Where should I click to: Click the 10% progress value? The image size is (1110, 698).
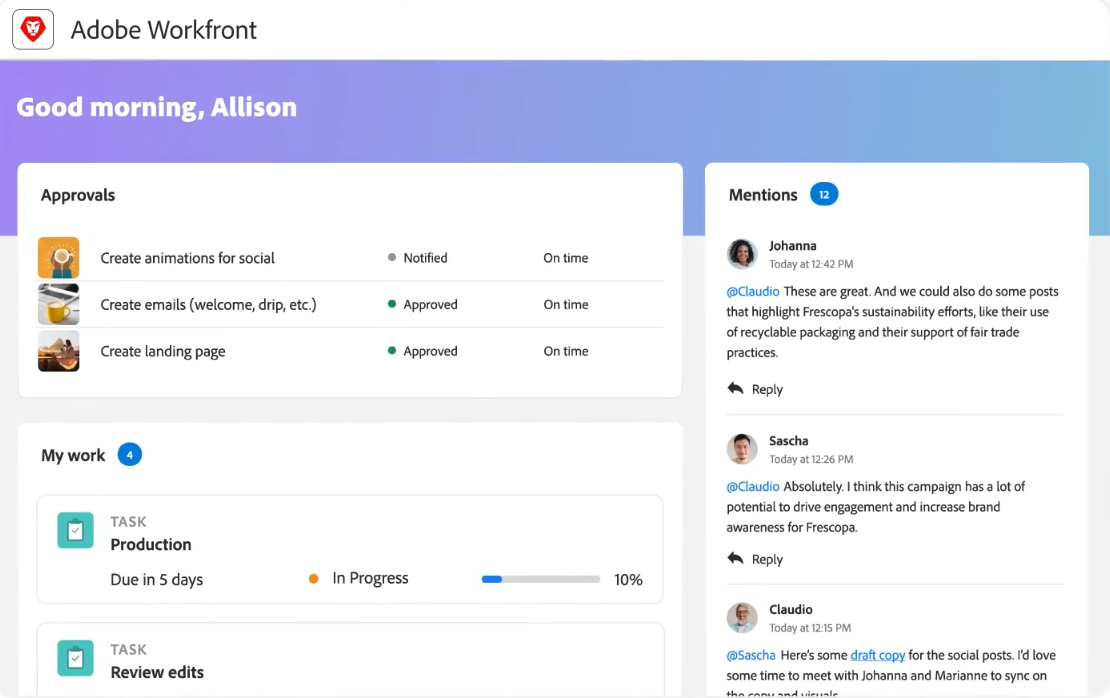pos(628,580)
